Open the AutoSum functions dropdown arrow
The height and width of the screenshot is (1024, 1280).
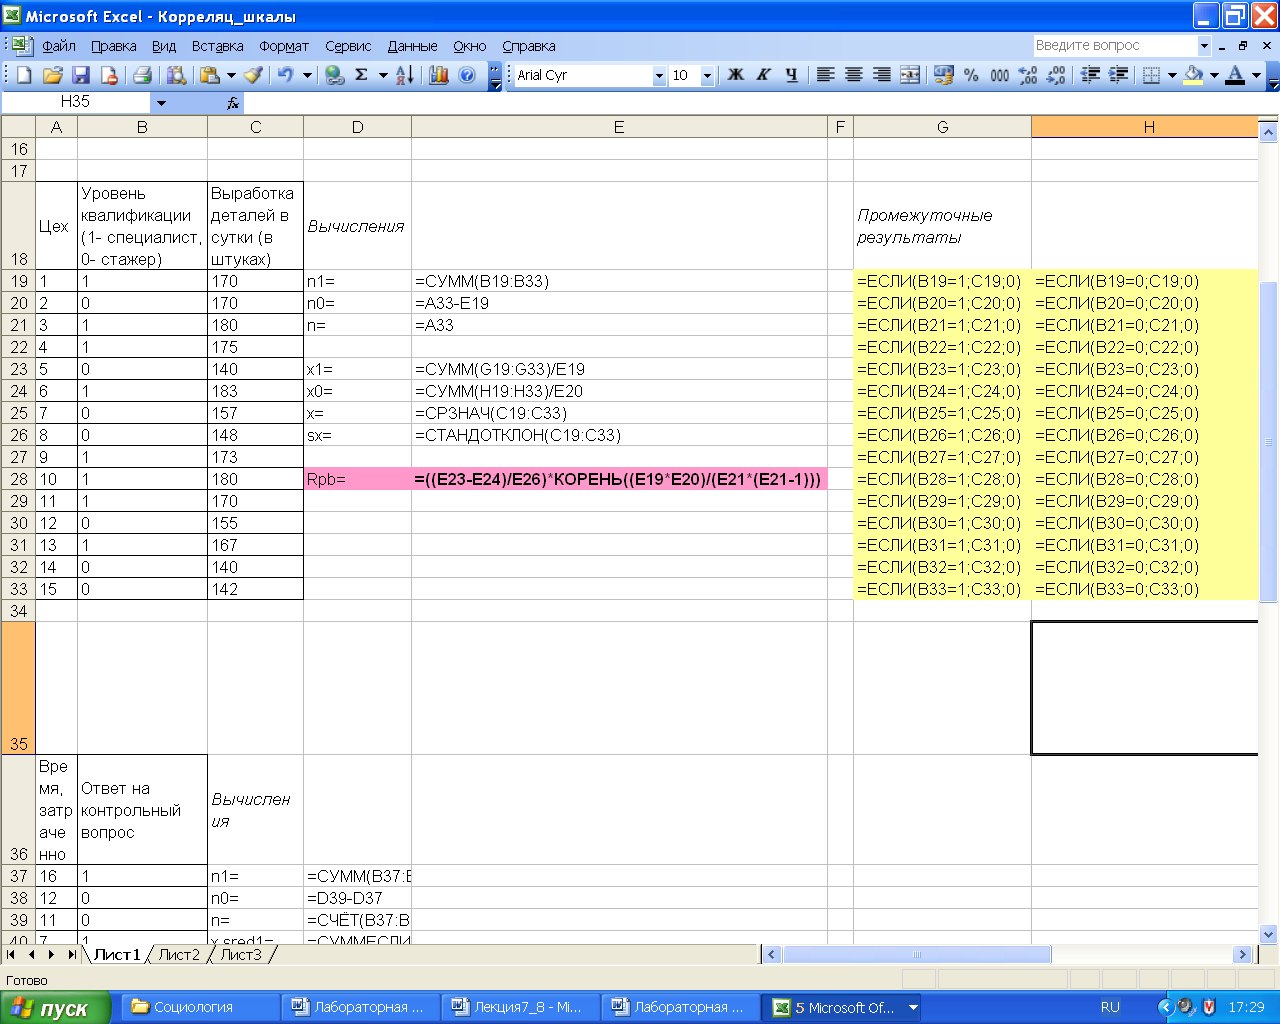(383, 75)
